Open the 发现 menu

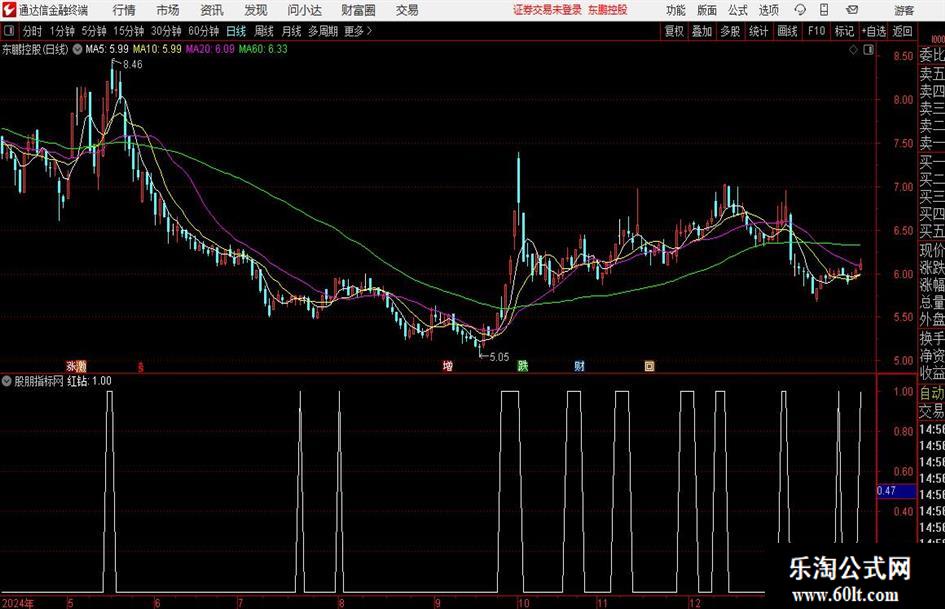(256, 10)
